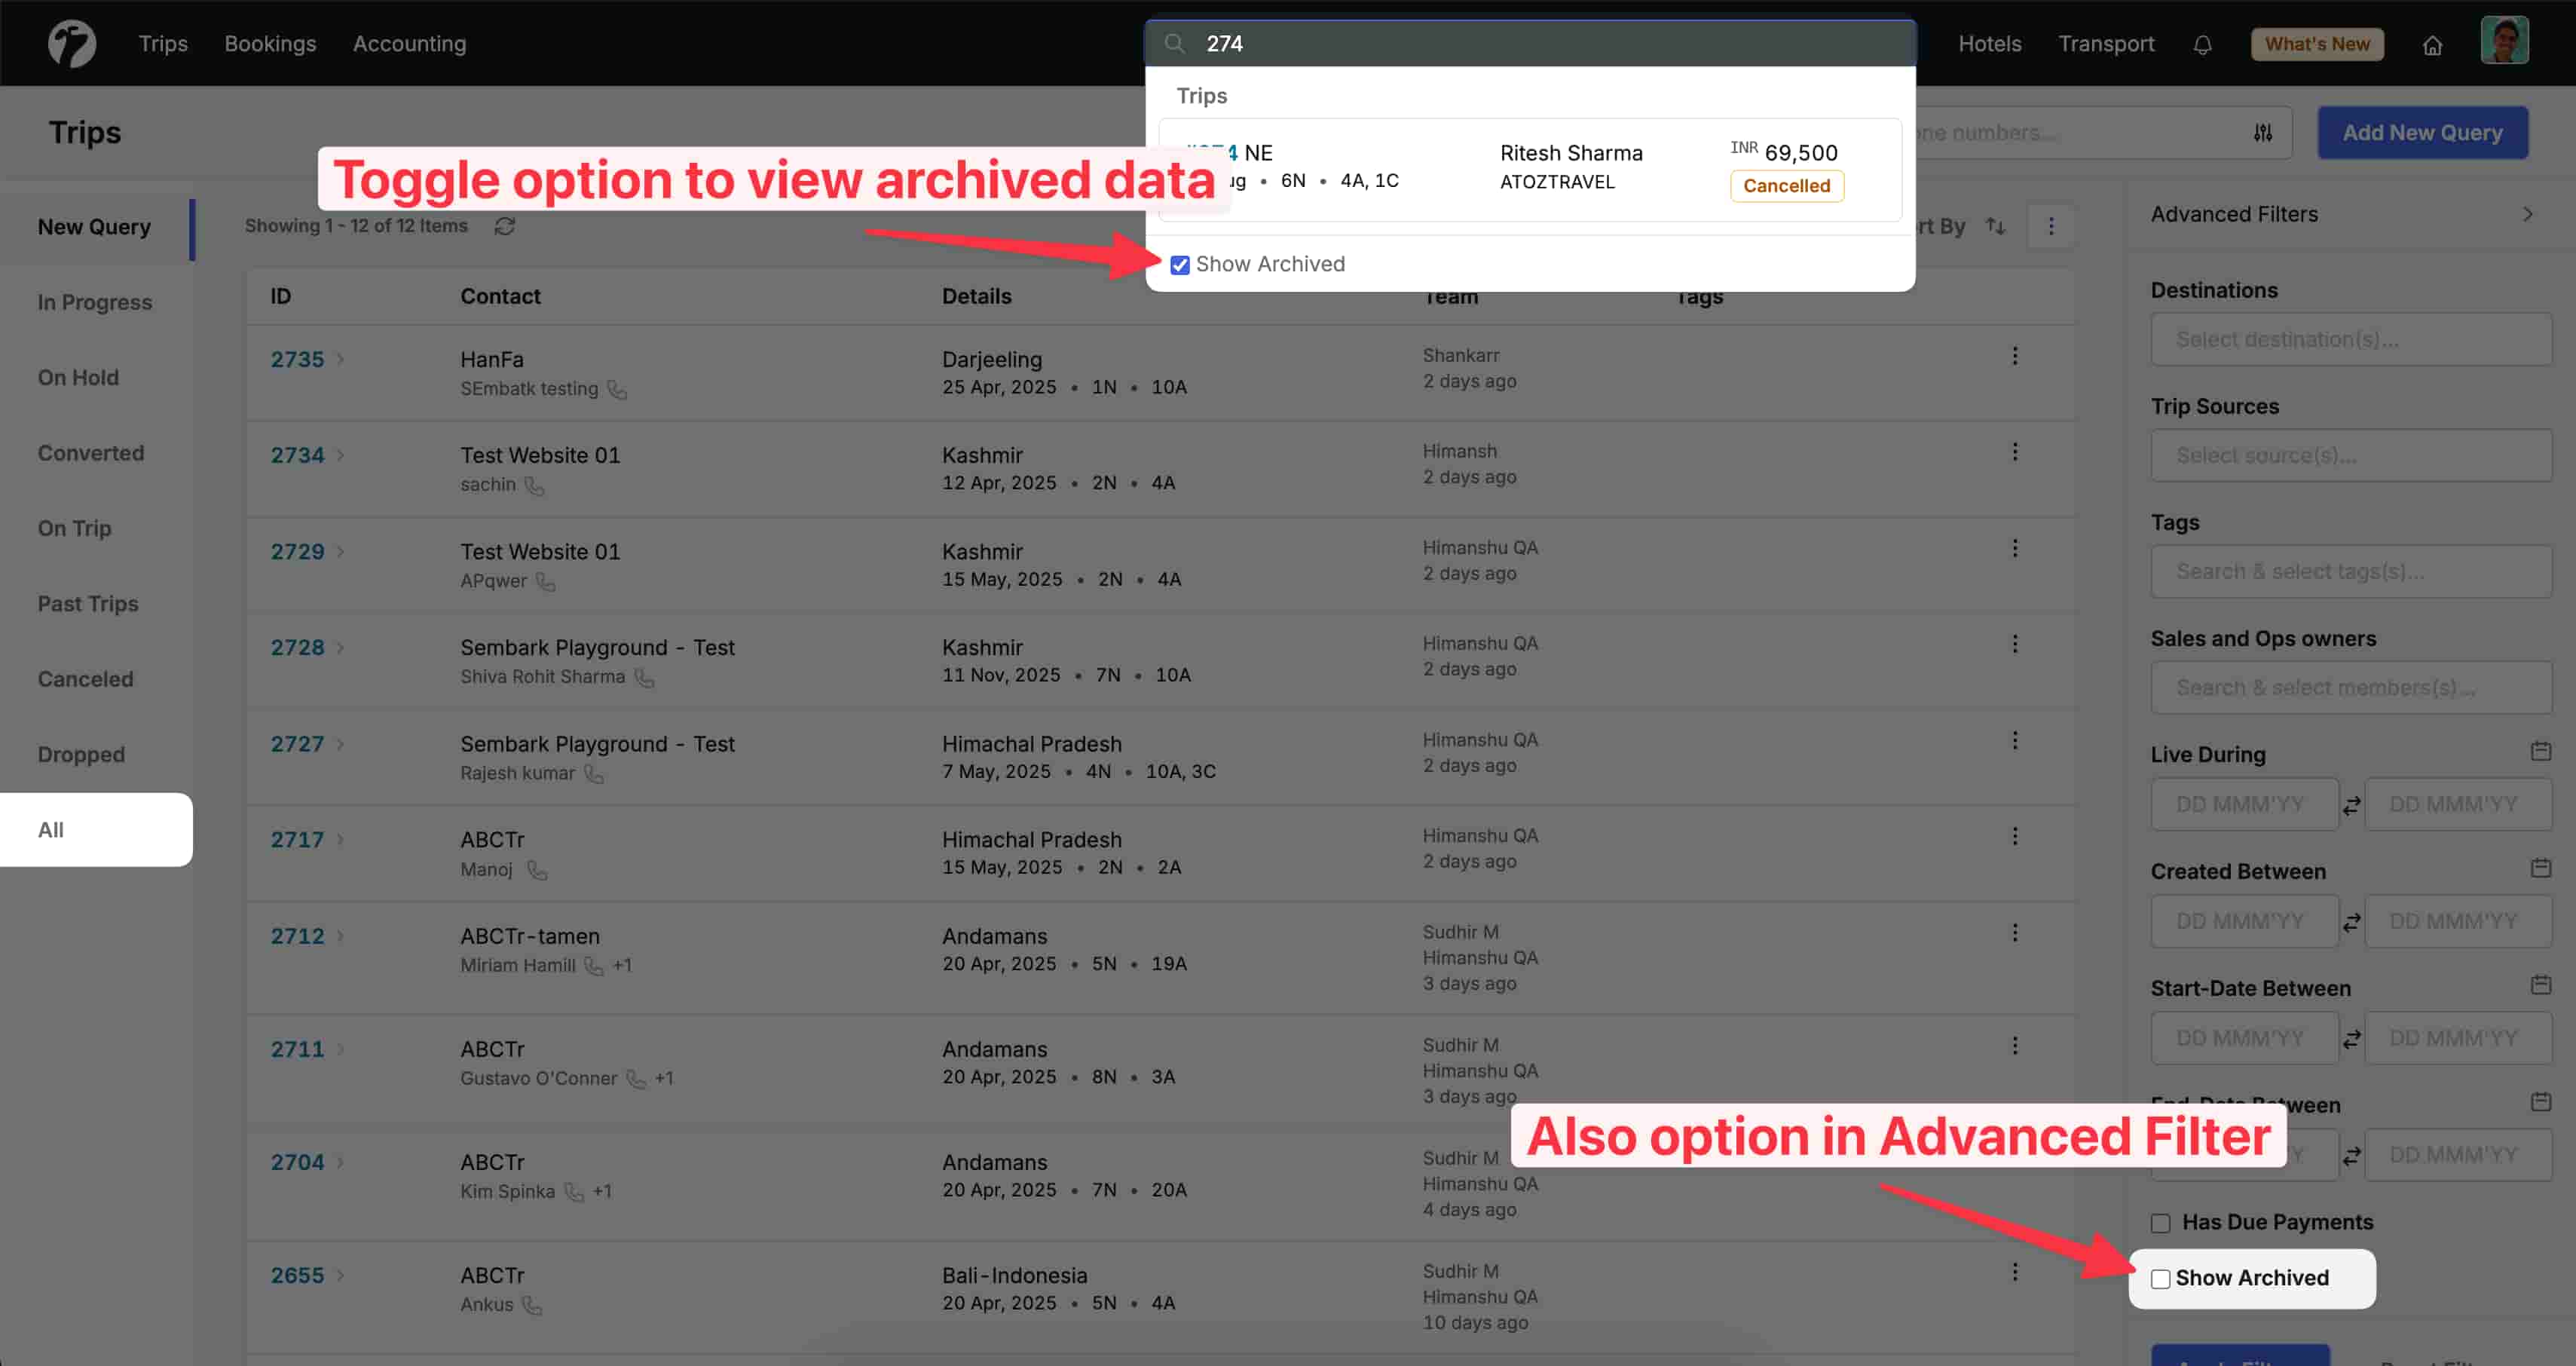
Task: Open the three-dot menu on trip 2735
Action: pyautogui.click(x=2015, y=356)
